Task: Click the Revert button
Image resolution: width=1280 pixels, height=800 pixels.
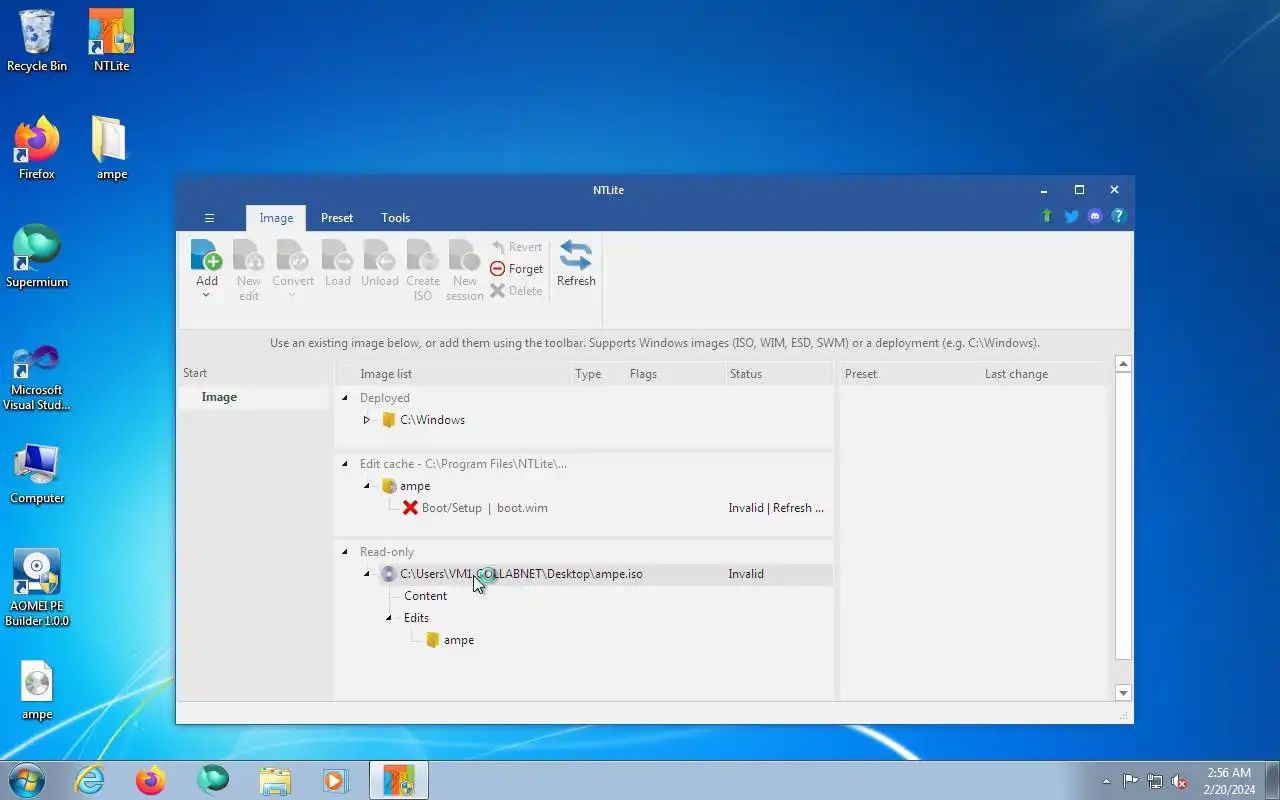Action: [516, 247]
